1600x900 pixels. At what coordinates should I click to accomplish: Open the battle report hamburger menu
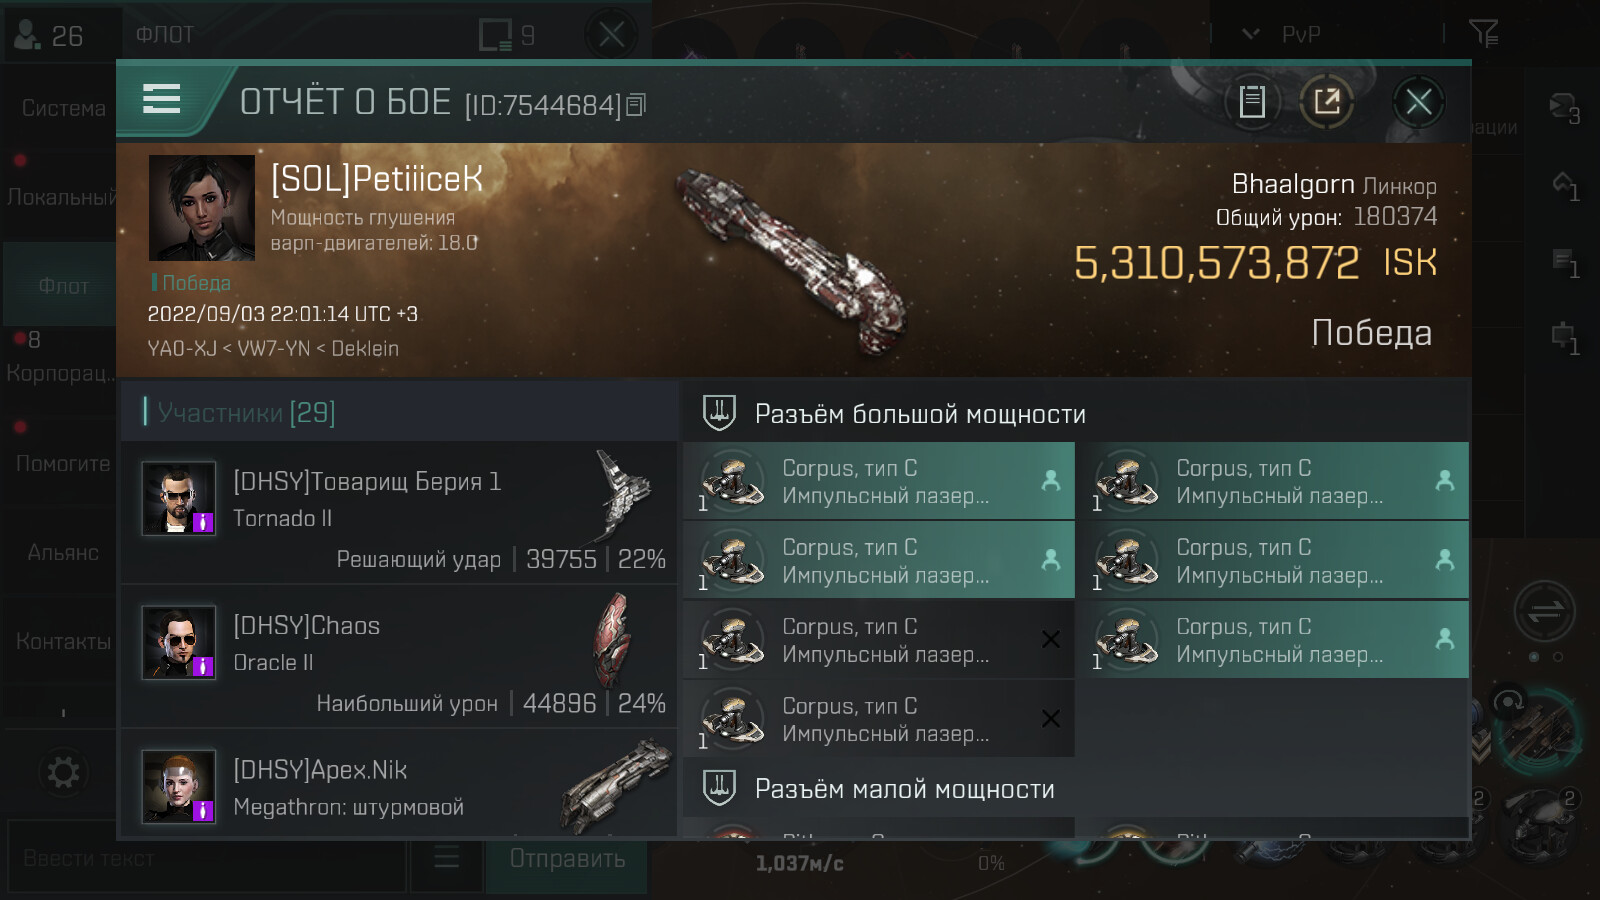(x=162, y=99)
